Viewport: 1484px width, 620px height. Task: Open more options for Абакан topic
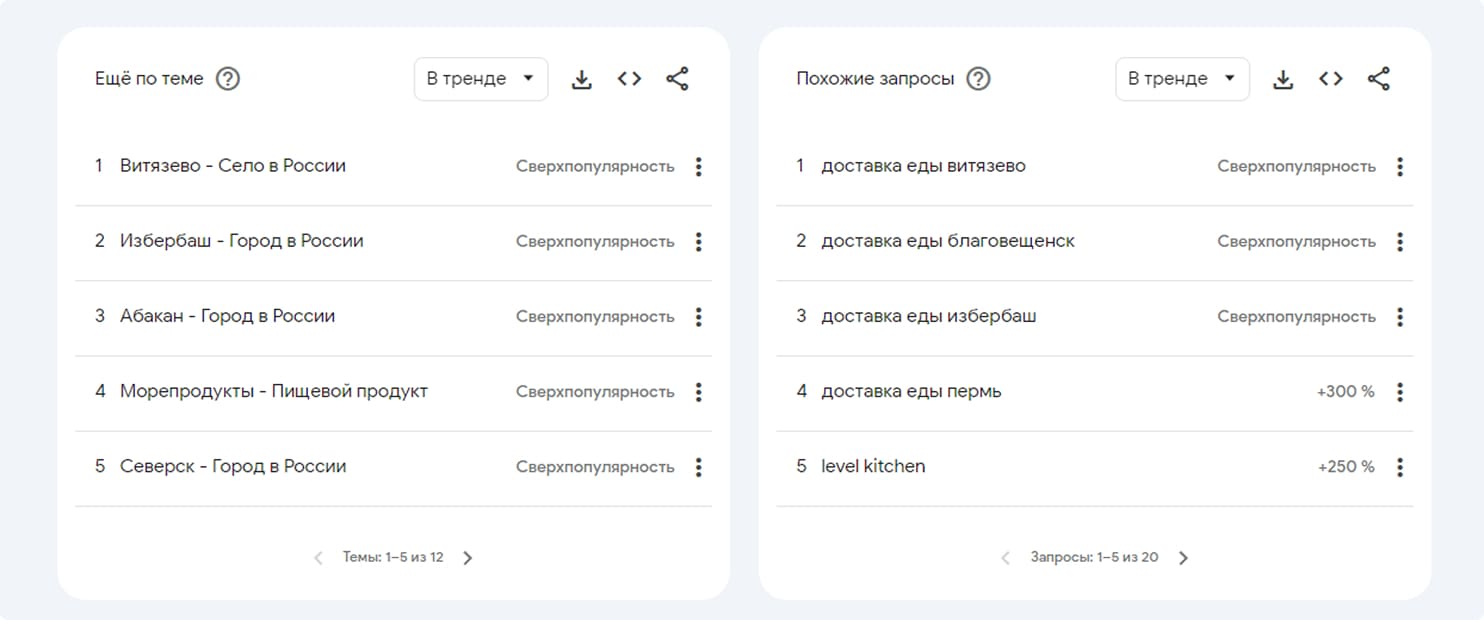pos(698,317)
